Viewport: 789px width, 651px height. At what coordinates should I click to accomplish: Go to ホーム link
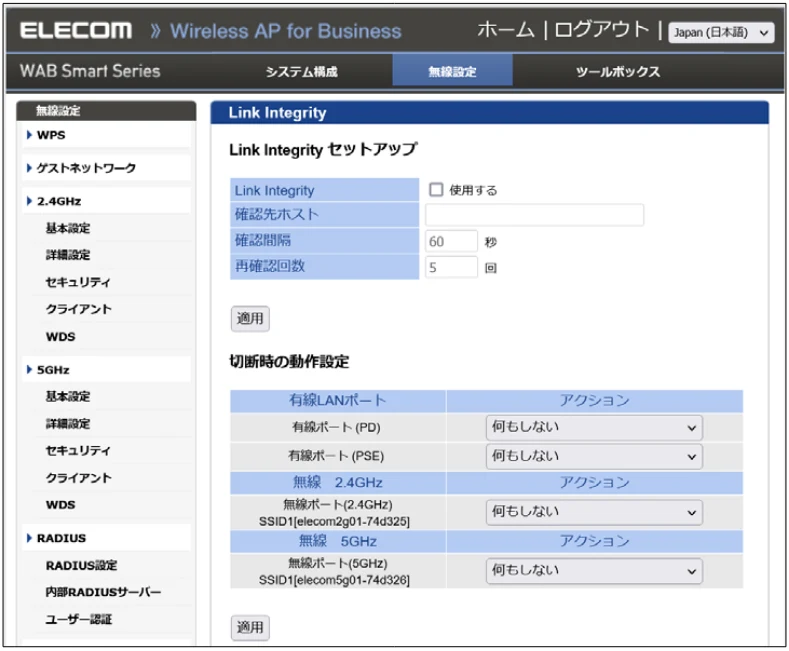505,30
